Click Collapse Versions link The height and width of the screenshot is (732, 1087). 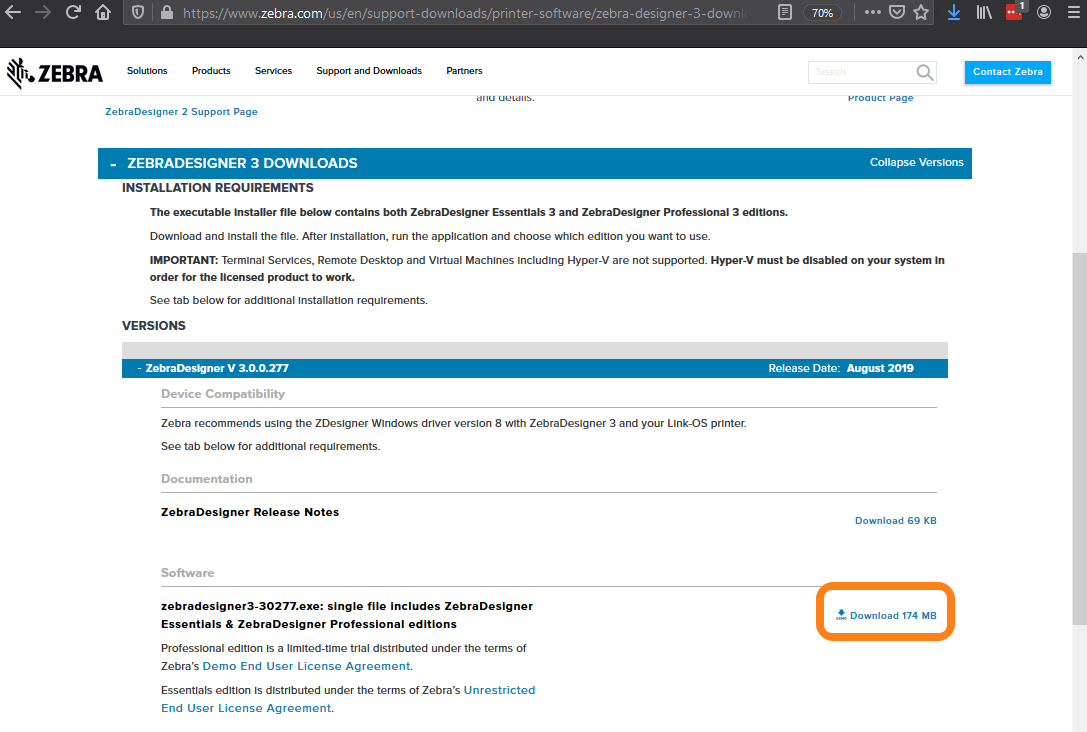(x=916, y=162)
